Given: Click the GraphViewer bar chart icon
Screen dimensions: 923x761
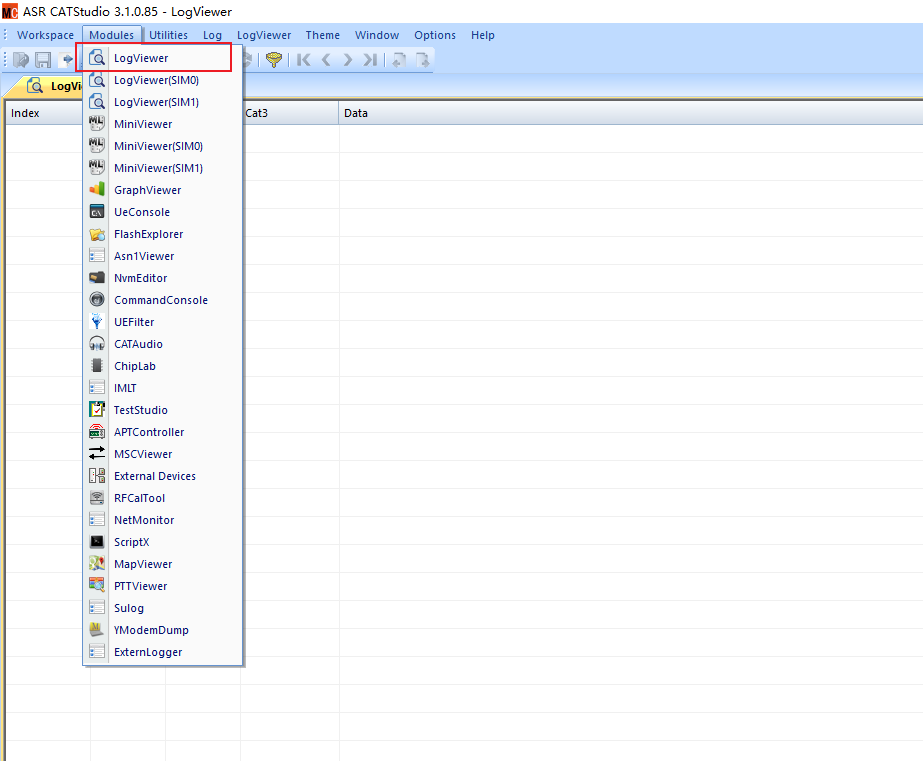Looking at the screenshot, I should [x=97, y=190].
